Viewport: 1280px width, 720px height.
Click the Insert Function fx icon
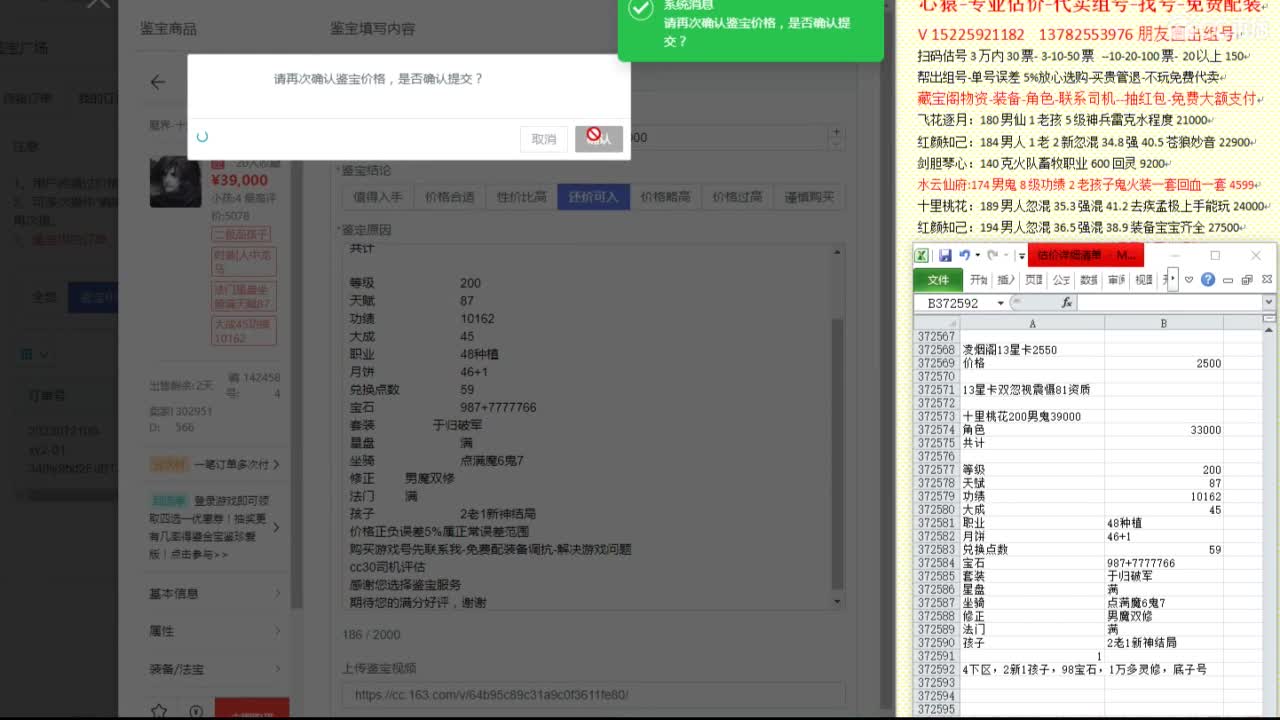(1067, 303)
